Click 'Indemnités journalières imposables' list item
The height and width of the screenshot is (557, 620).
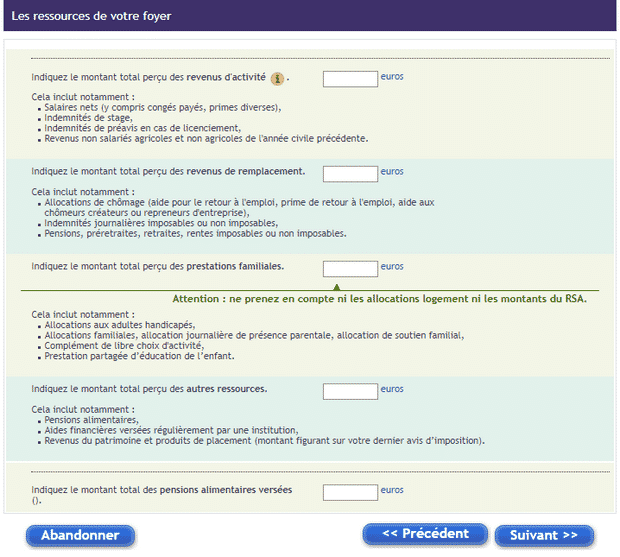(161, 223)
